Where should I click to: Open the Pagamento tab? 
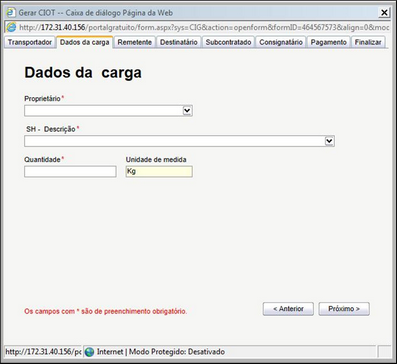(x=329, y=43)
